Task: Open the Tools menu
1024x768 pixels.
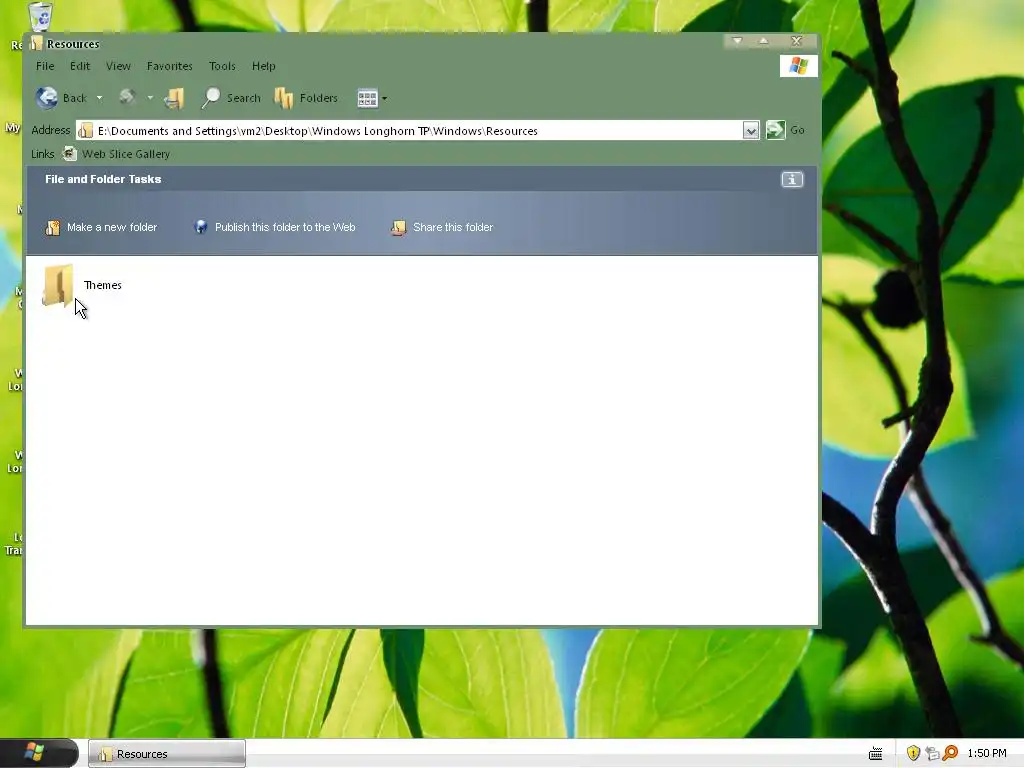Action: click(222, 66)
